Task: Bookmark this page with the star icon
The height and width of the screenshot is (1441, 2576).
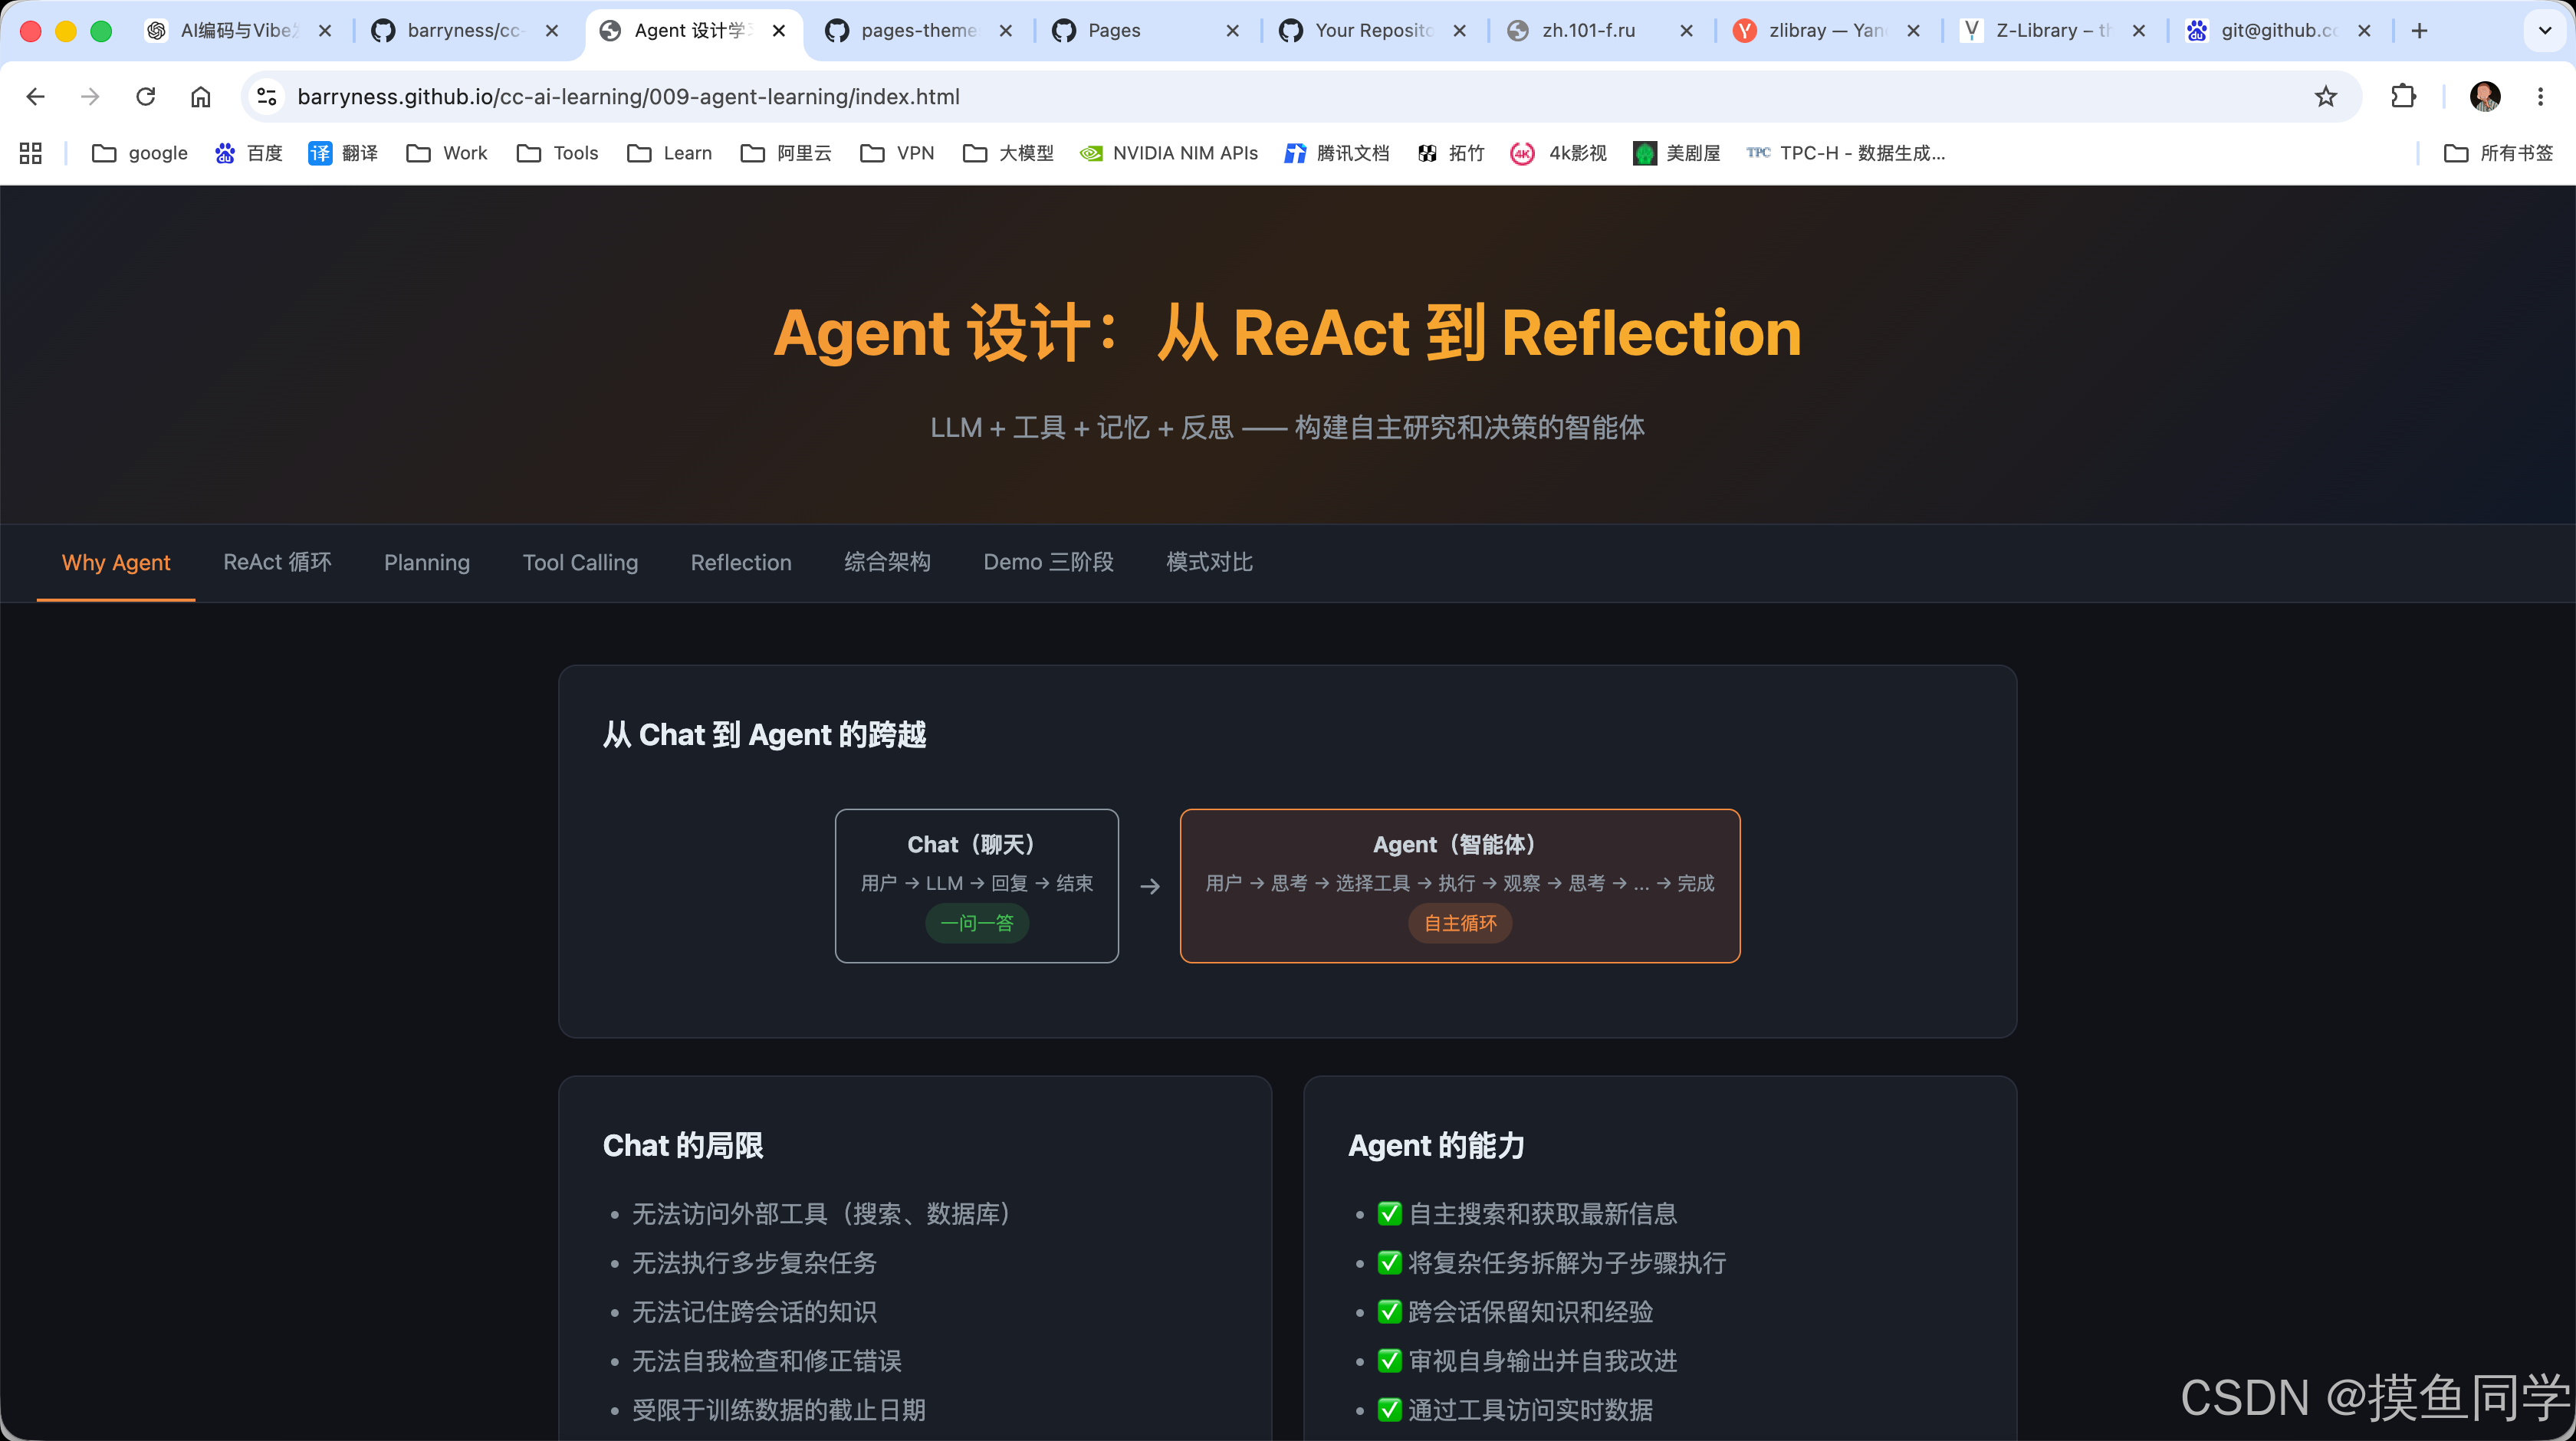Action: pos(2326,96)
